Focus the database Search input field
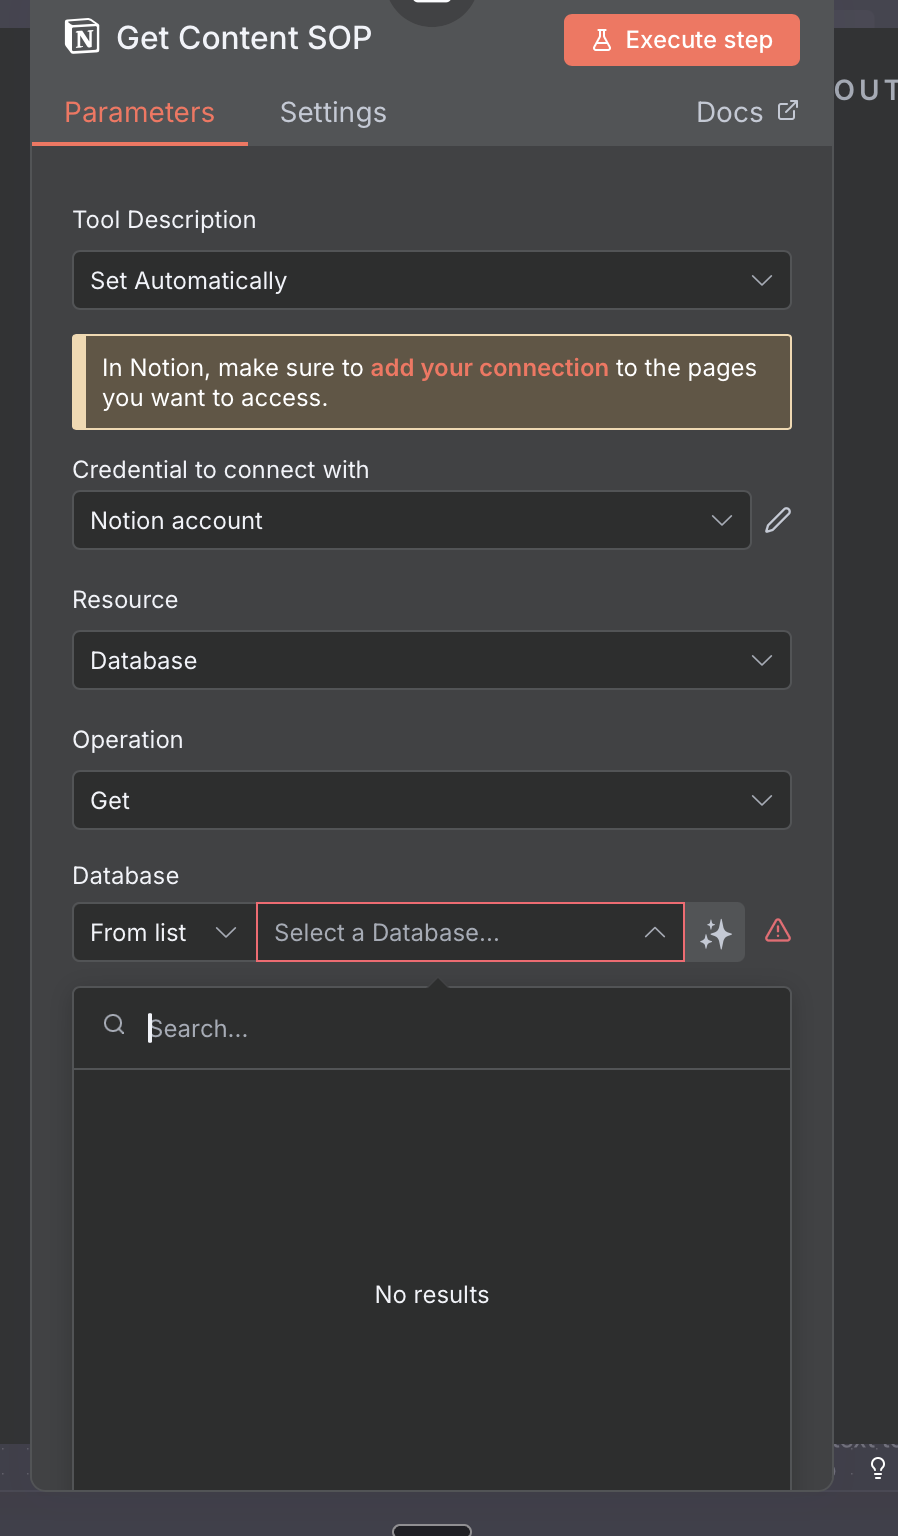The image size is (898, 1536). (x=460, y=1029)
